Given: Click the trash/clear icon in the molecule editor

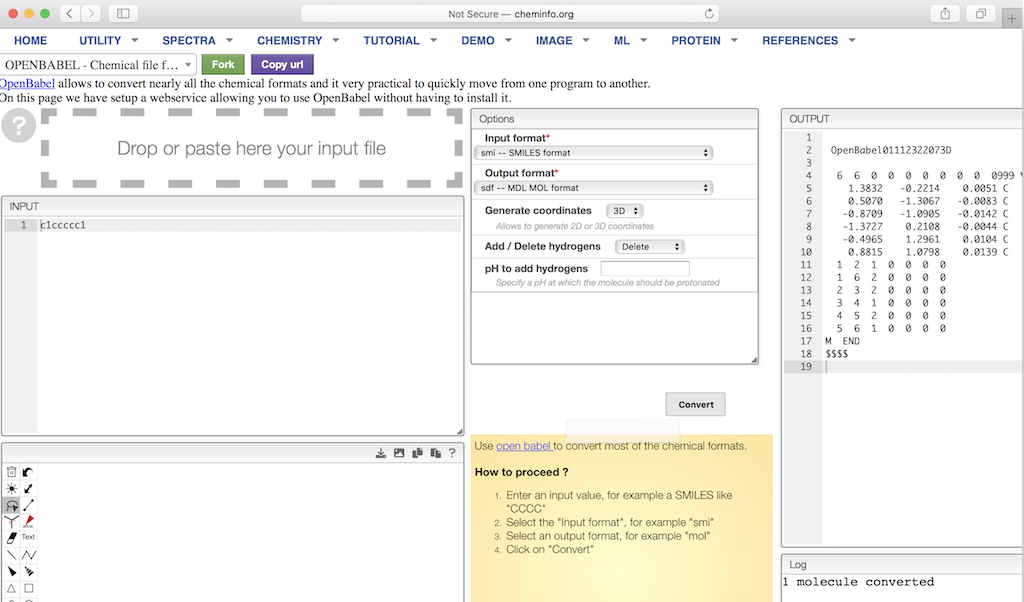Looking at the screenshot, I should 11,472.
